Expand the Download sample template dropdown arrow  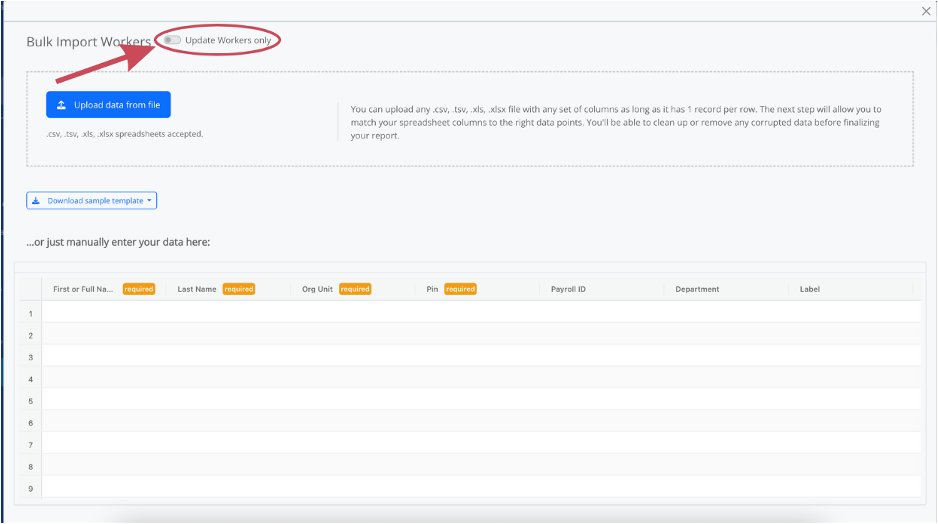coord(150,200)
